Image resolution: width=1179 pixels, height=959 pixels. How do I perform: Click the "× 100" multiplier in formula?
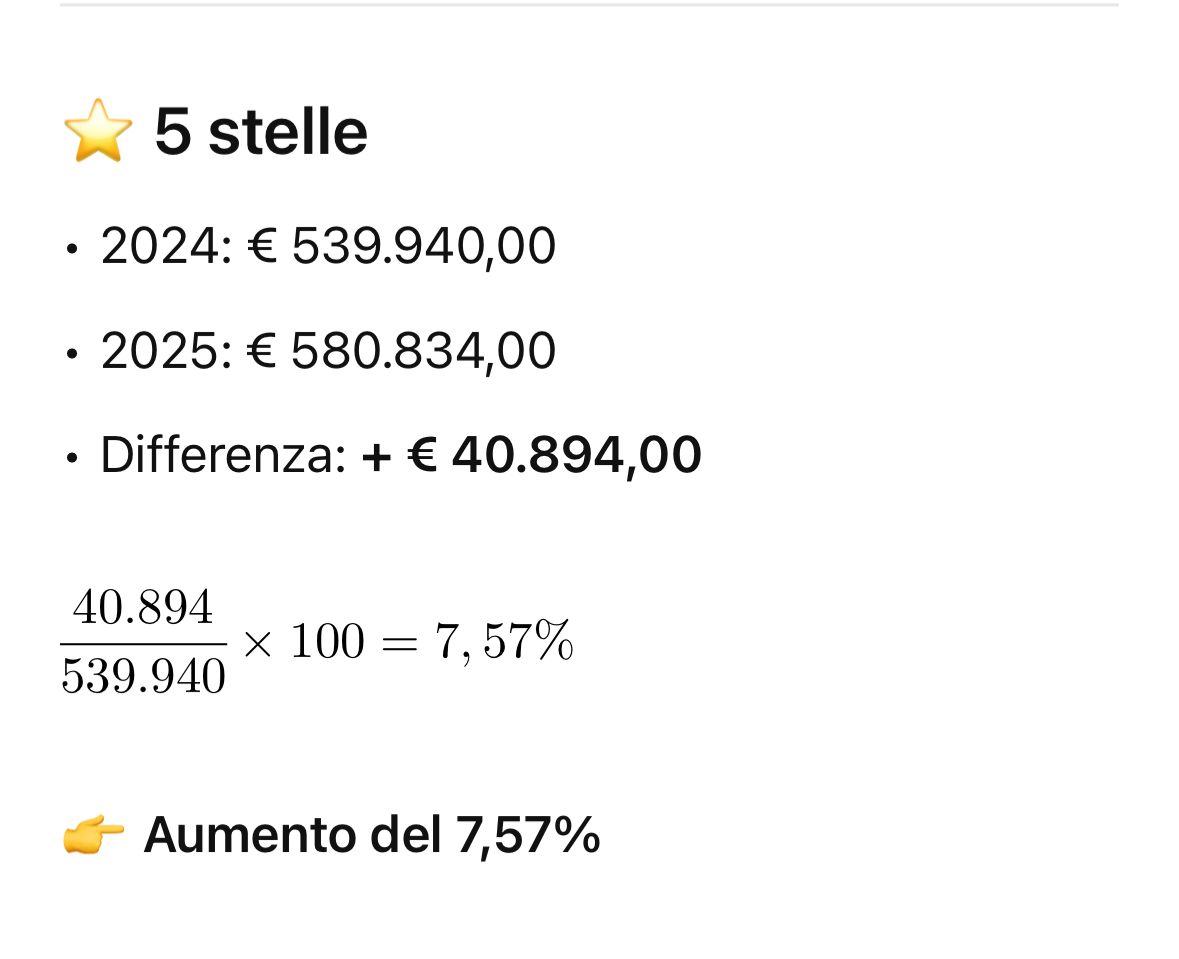pos(303,642)
